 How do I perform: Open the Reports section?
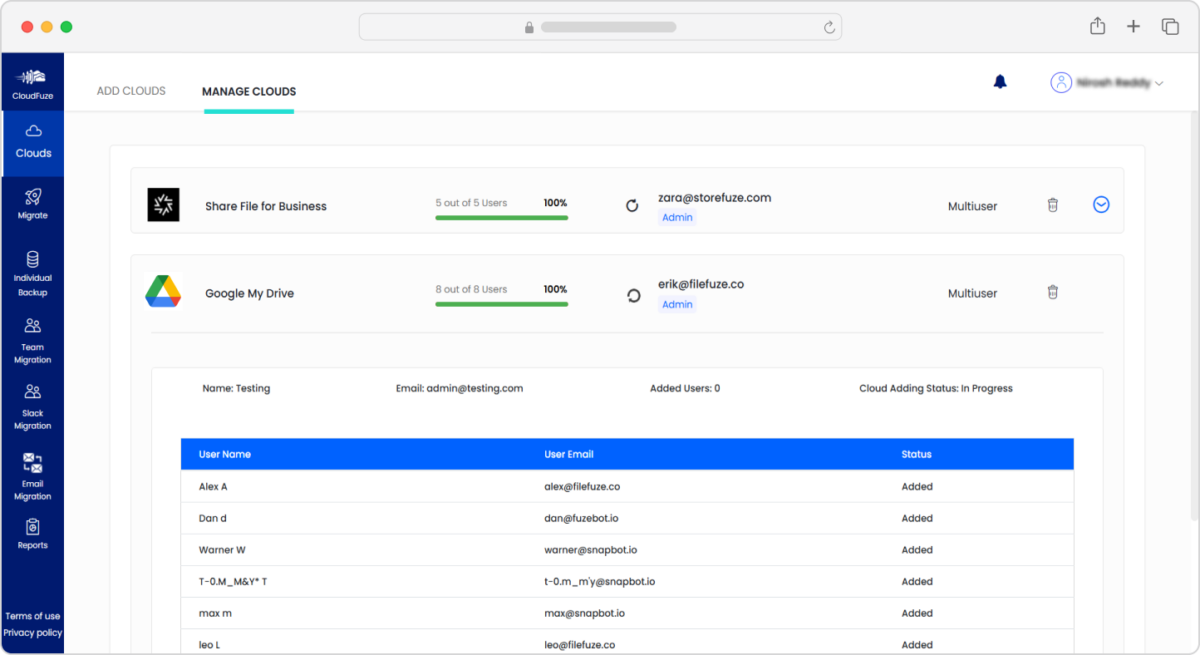click(x=32, y=531)
